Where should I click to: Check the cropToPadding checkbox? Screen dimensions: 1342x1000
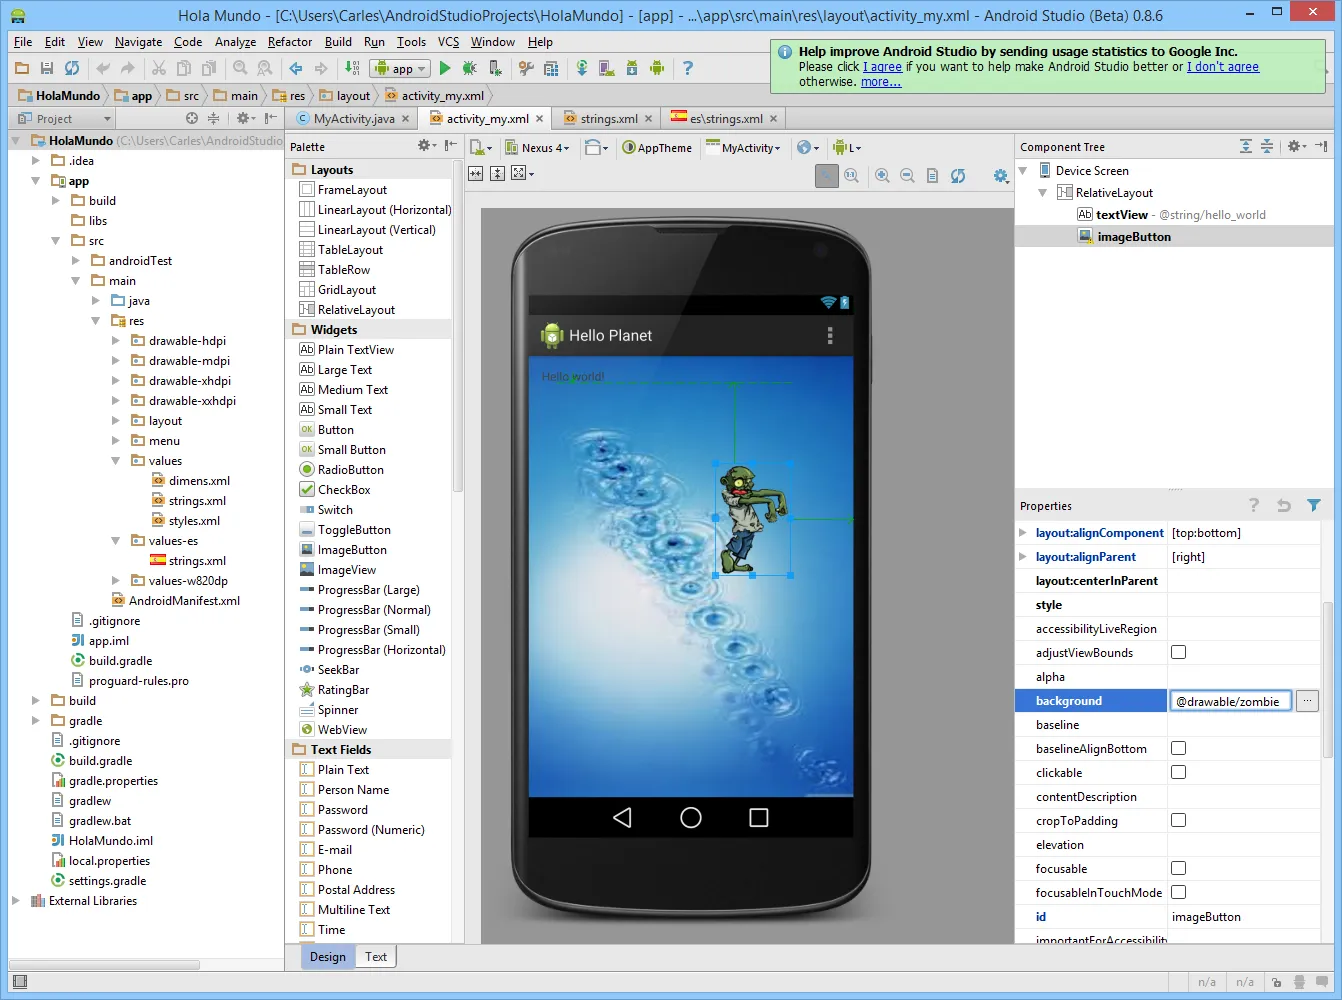pyautogui.click(x=1178, y=820)
